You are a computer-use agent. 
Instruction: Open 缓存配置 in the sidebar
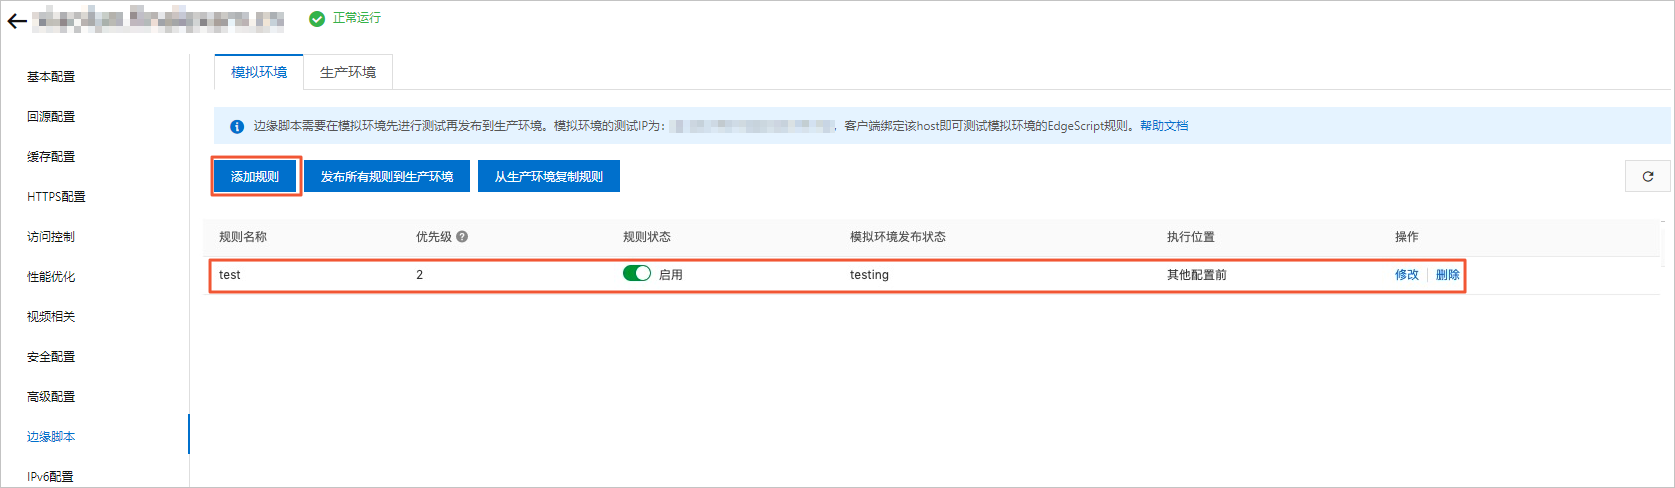tap(51, 156)
